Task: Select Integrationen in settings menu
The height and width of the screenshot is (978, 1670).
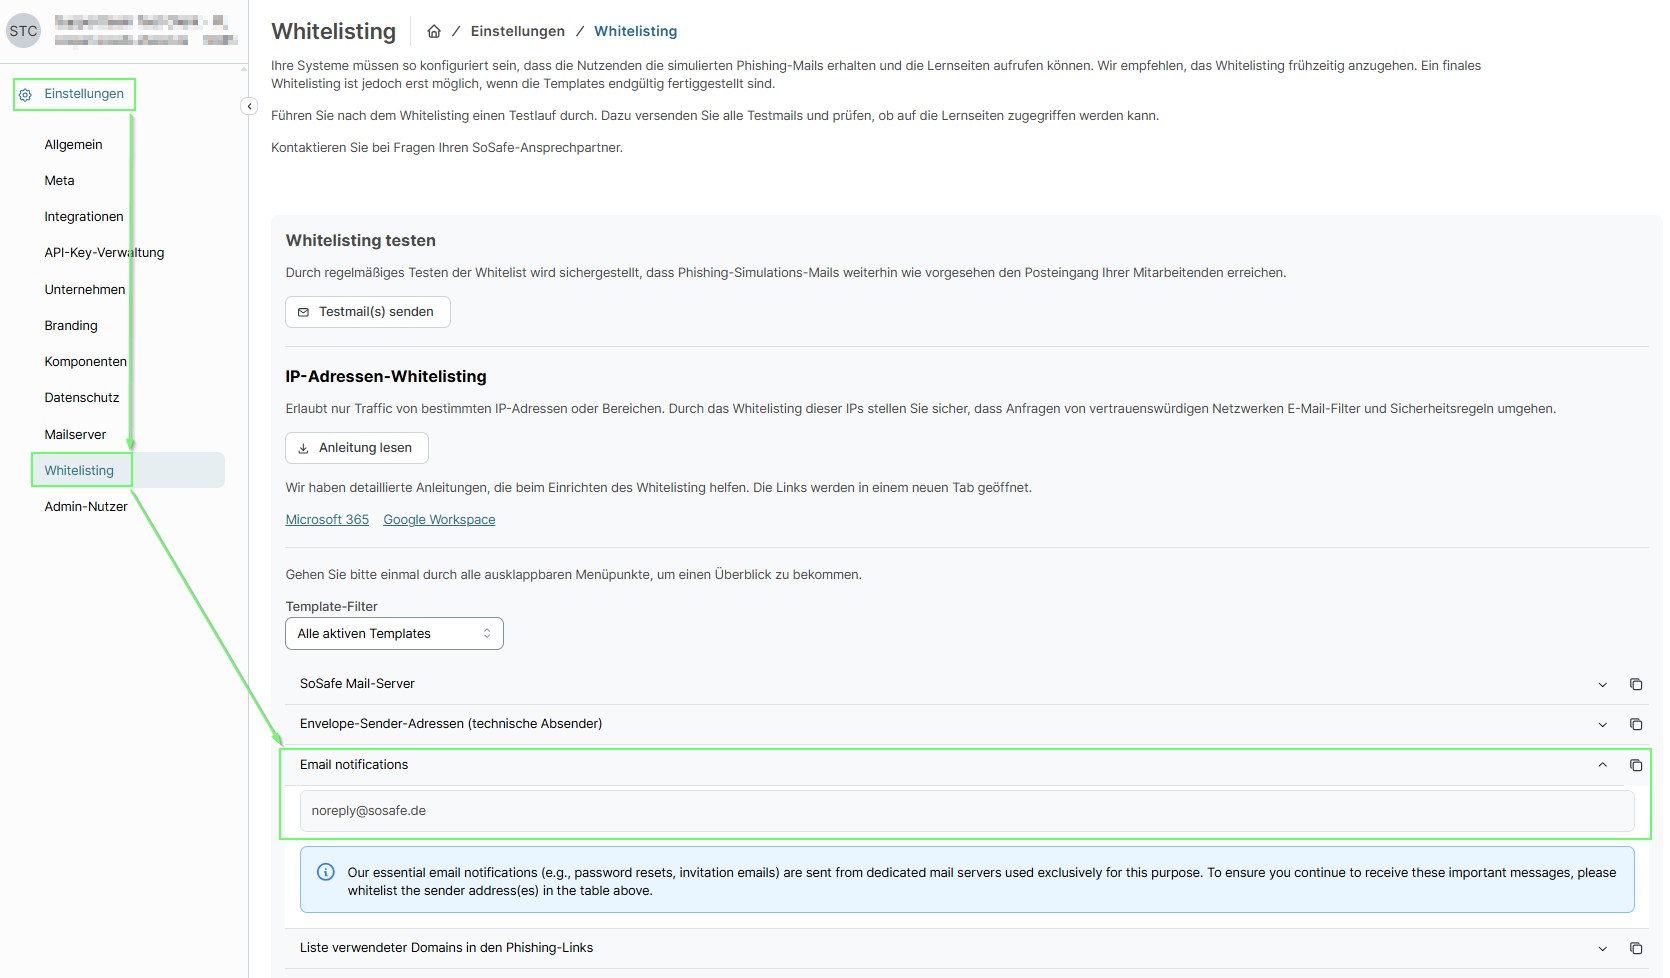Action: (x=84, y=217)
